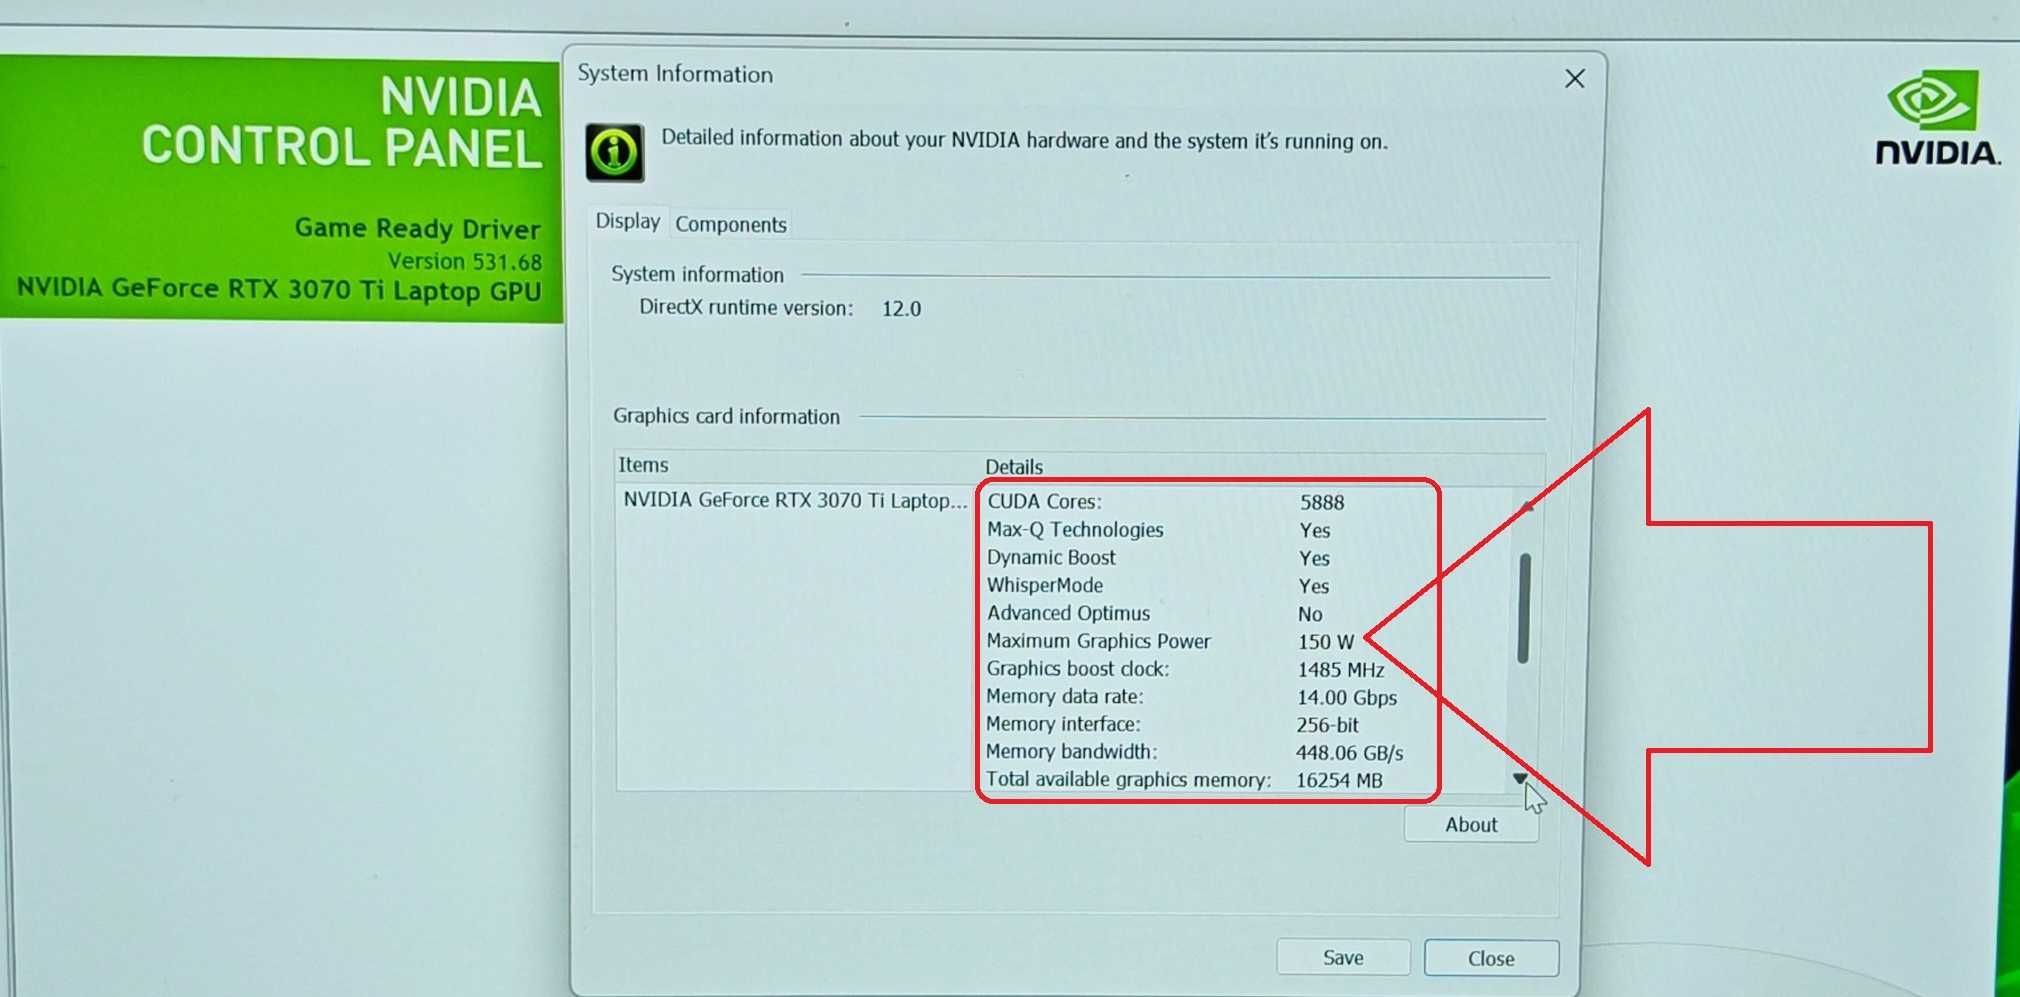The width and height of the screenshot is (2020, 997).
Task: Click the Game Ready Driver text
Action: tap(418, 228)
